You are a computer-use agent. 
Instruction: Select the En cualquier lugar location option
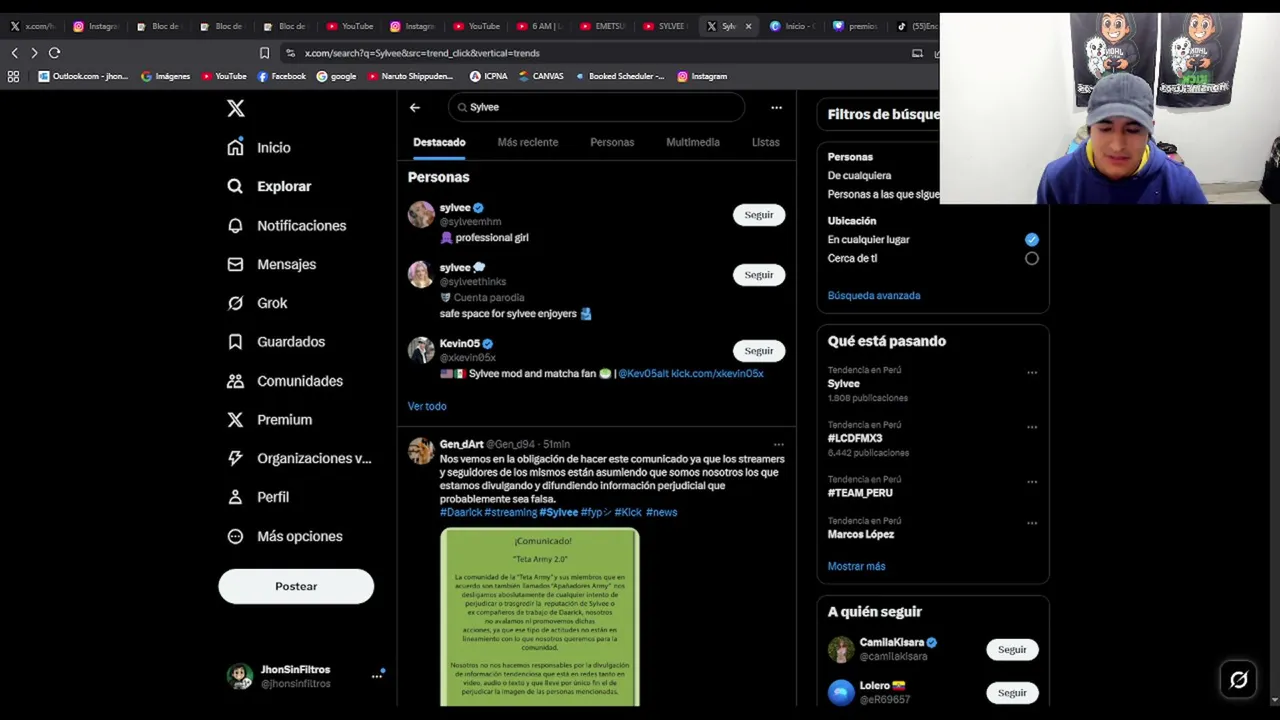tap(1032, 240)
